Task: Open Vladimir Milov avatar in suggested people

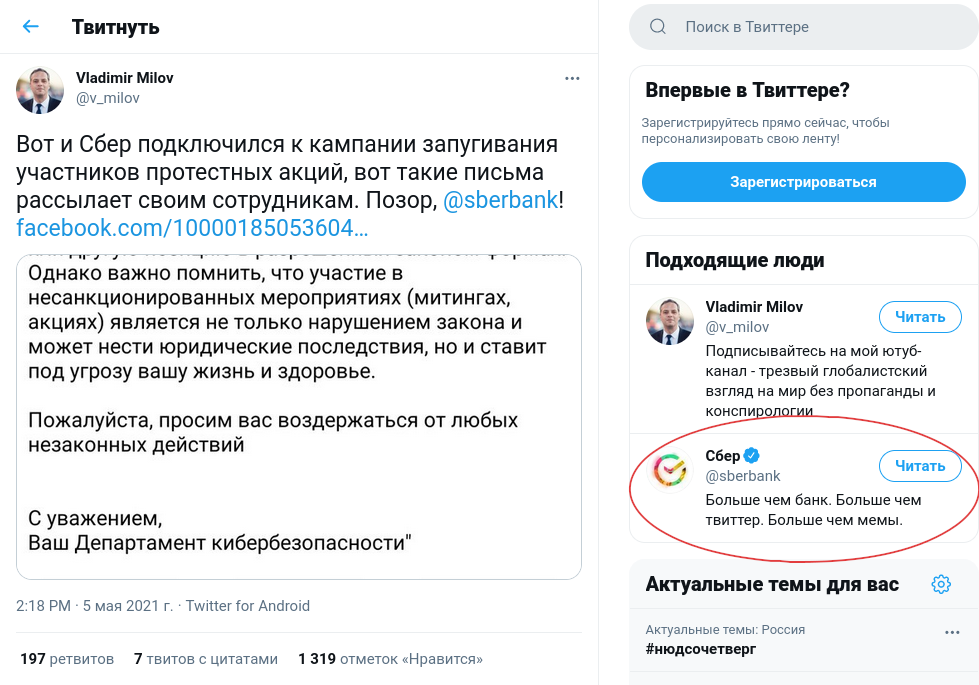Action: point(670,322)
